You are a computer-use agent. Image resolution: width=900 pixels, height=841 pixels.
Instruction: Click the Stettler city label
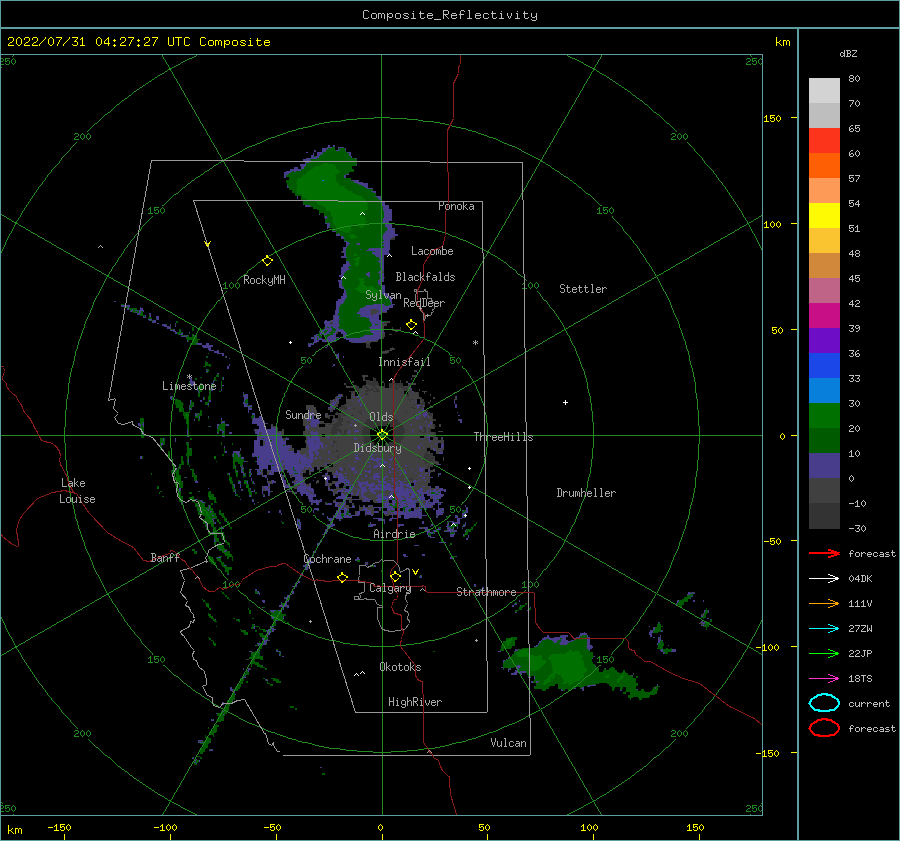(583, 289)
